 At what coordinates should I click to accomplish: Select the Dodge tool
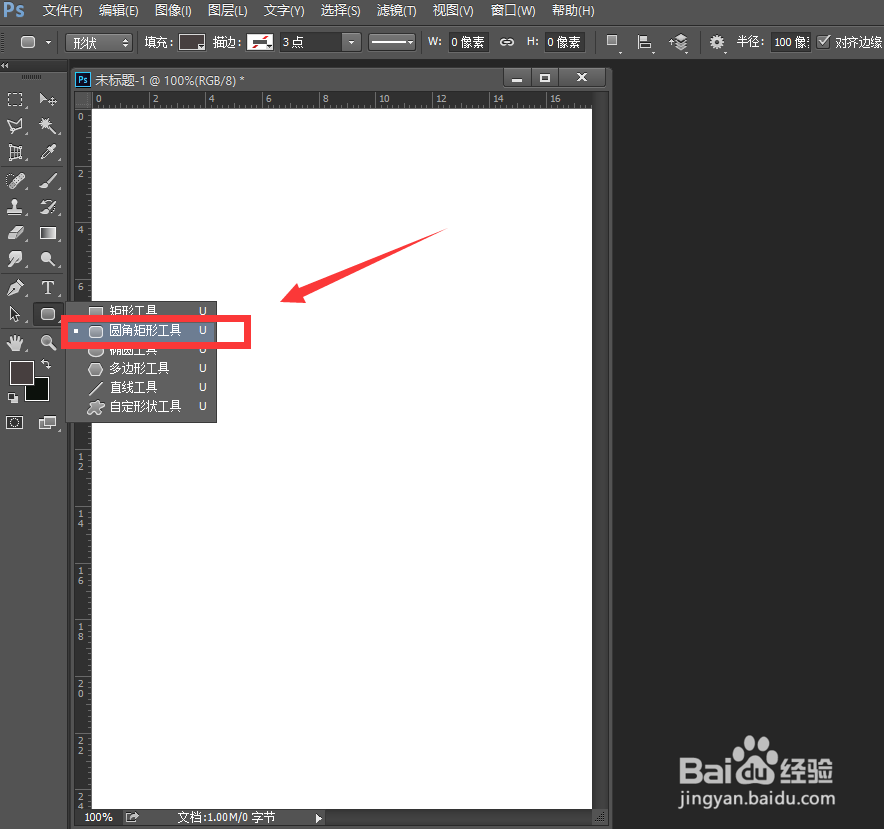coord(48,259)
